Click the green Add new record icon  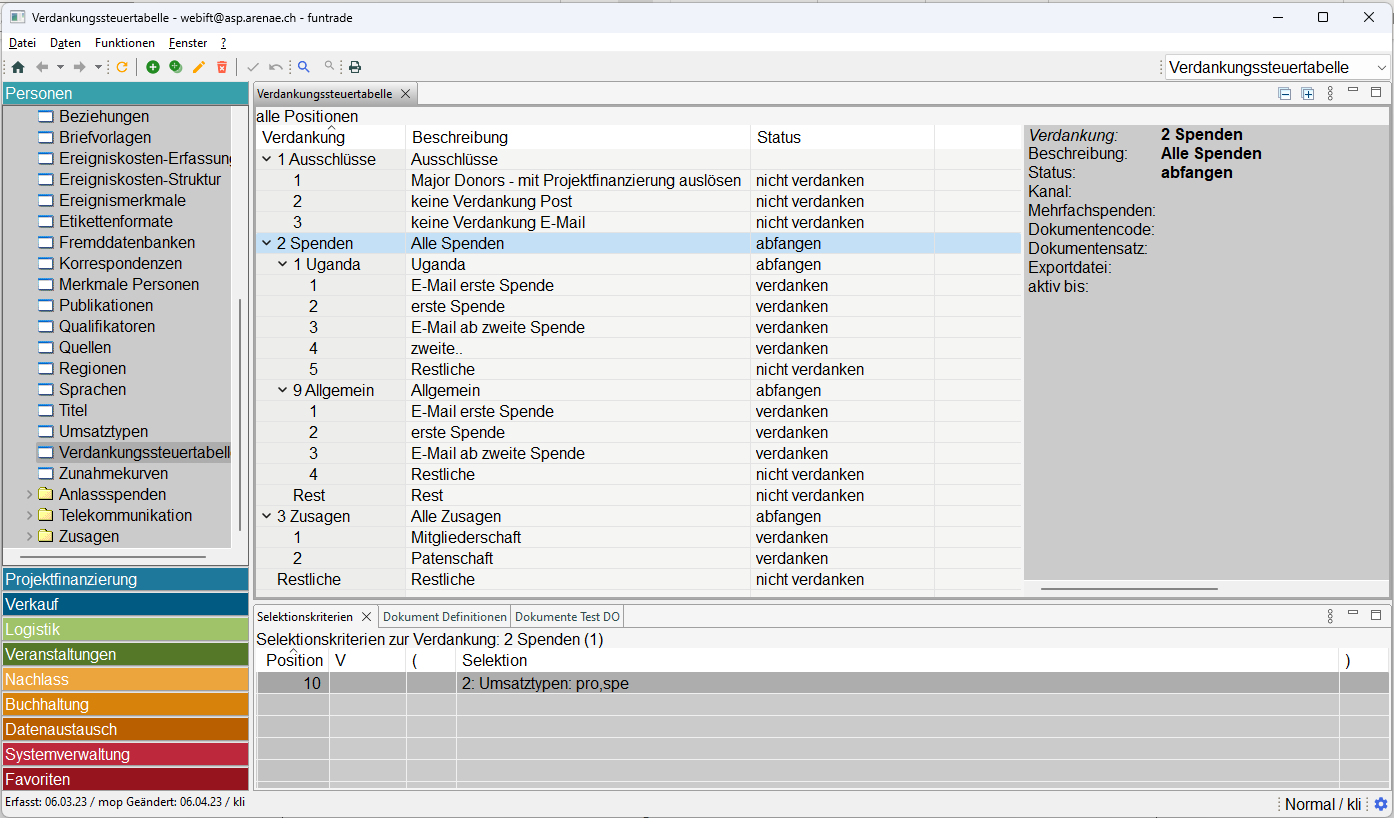[153, 67]
